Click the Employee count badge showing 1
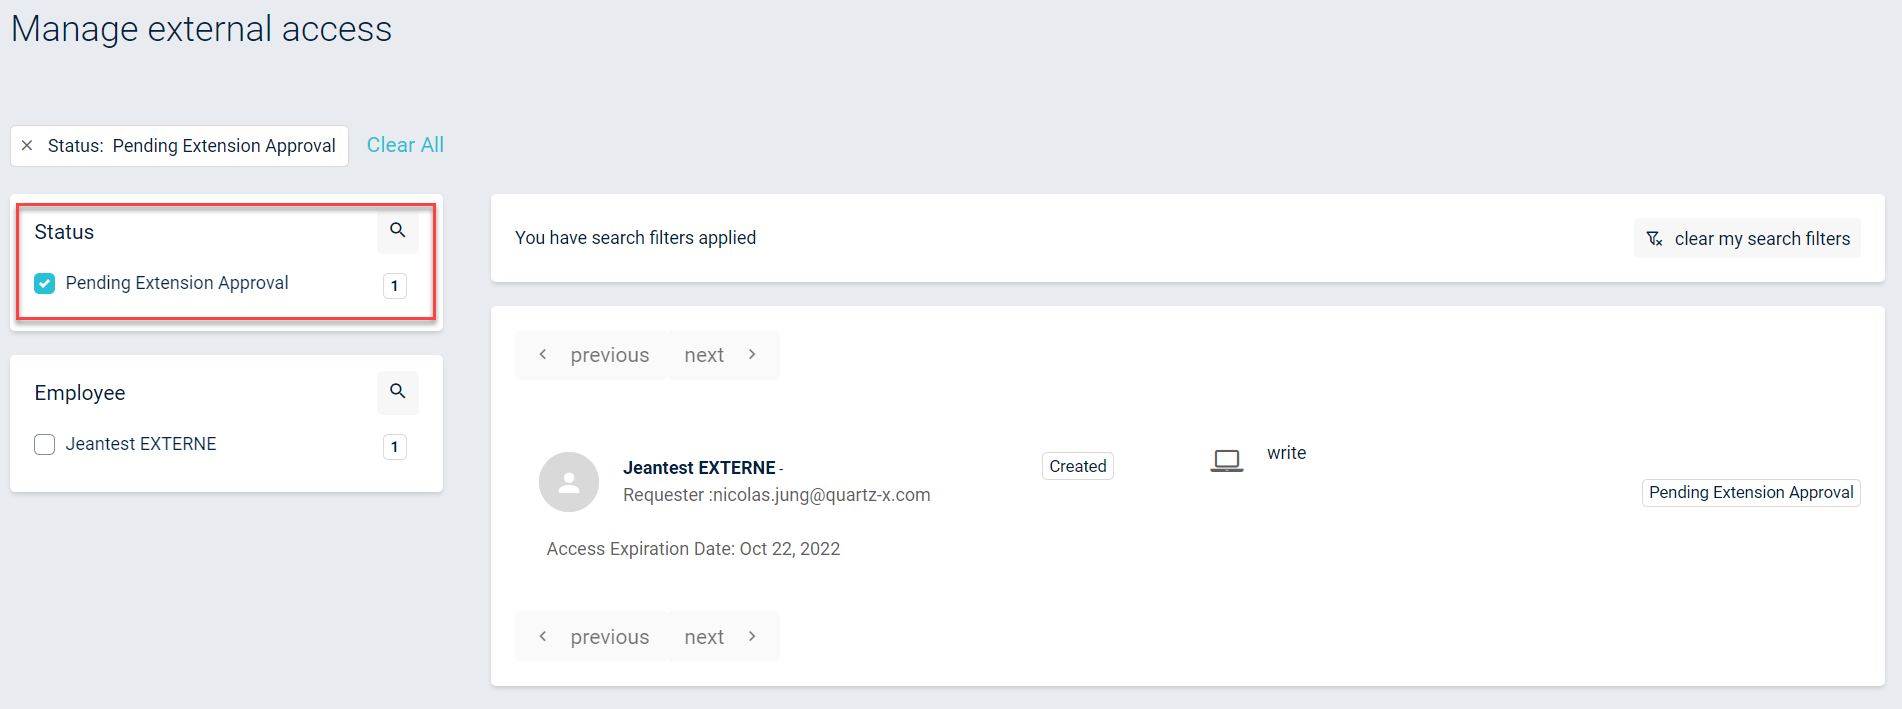 [395, 447]
